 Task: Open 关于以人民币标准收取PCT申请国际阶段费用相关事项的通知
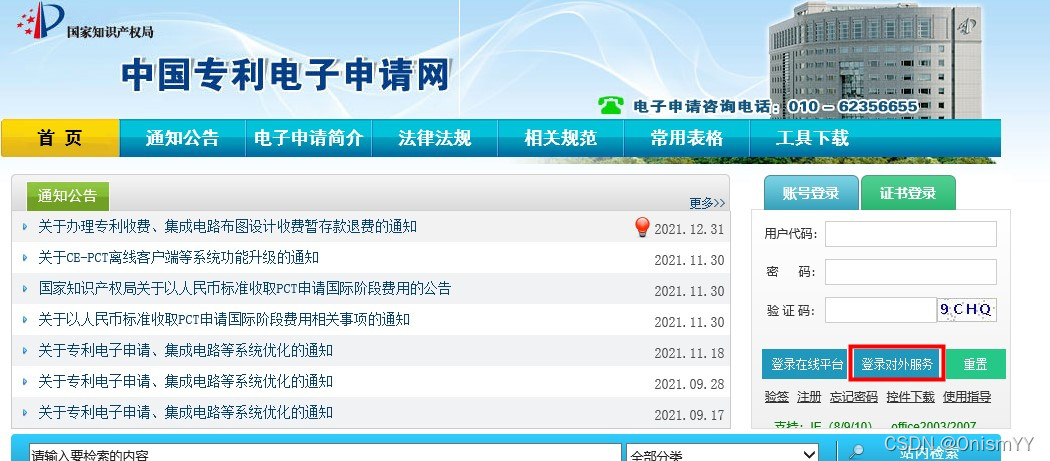tap(224, 320)
